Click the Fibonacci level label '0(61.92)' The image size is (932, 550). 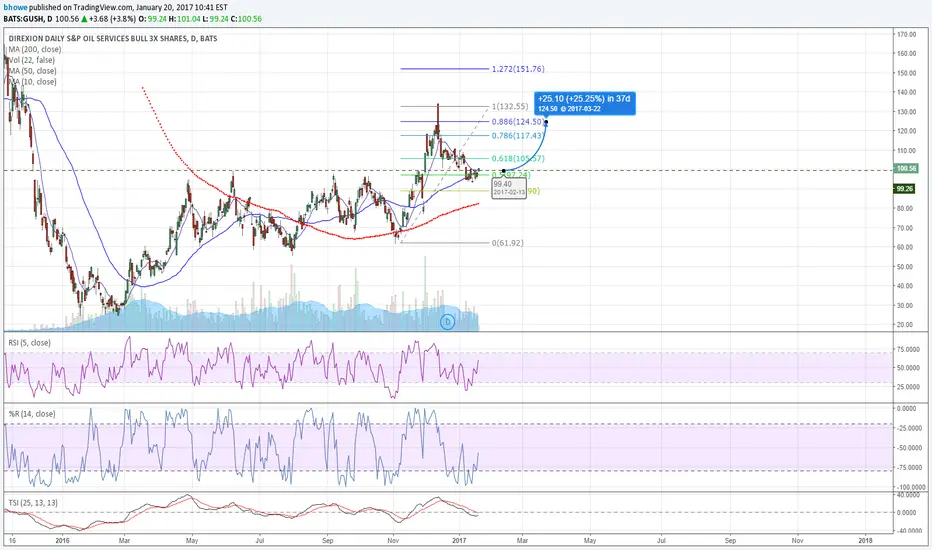(x=508, y=243)
